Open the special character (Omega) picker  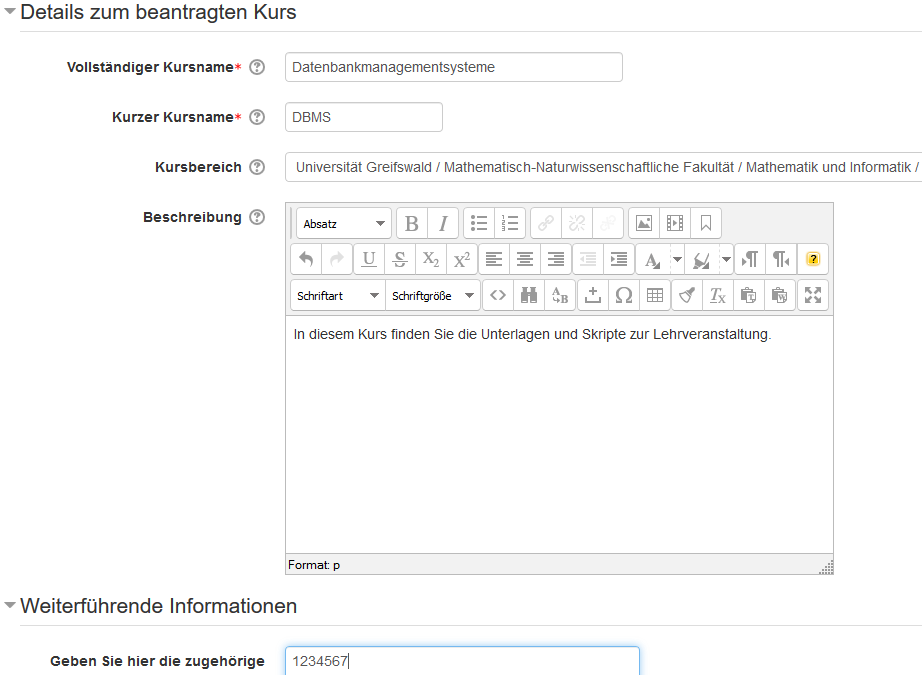coord(624,295)
